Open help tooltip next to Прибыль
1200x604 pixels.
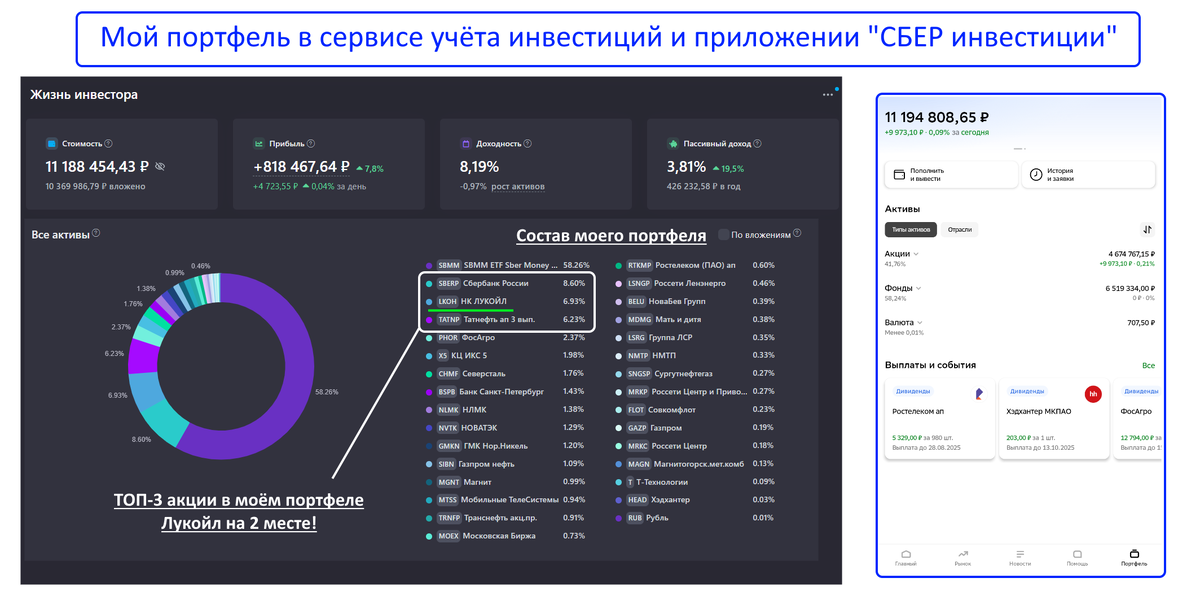click(311, 144)
